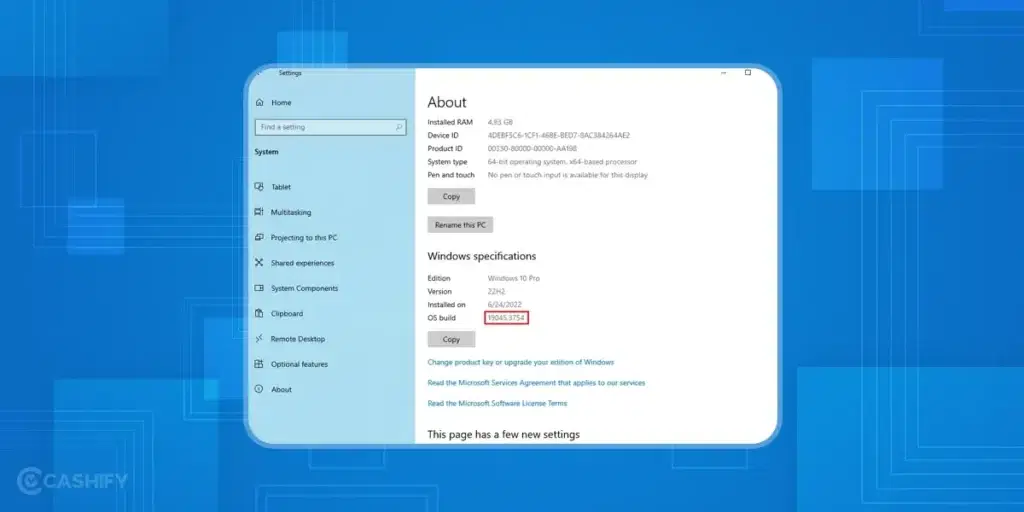Click the Home icon in the sidebar
The width and height of the screenshot is (1024, 512).
[x=260, y=103]
